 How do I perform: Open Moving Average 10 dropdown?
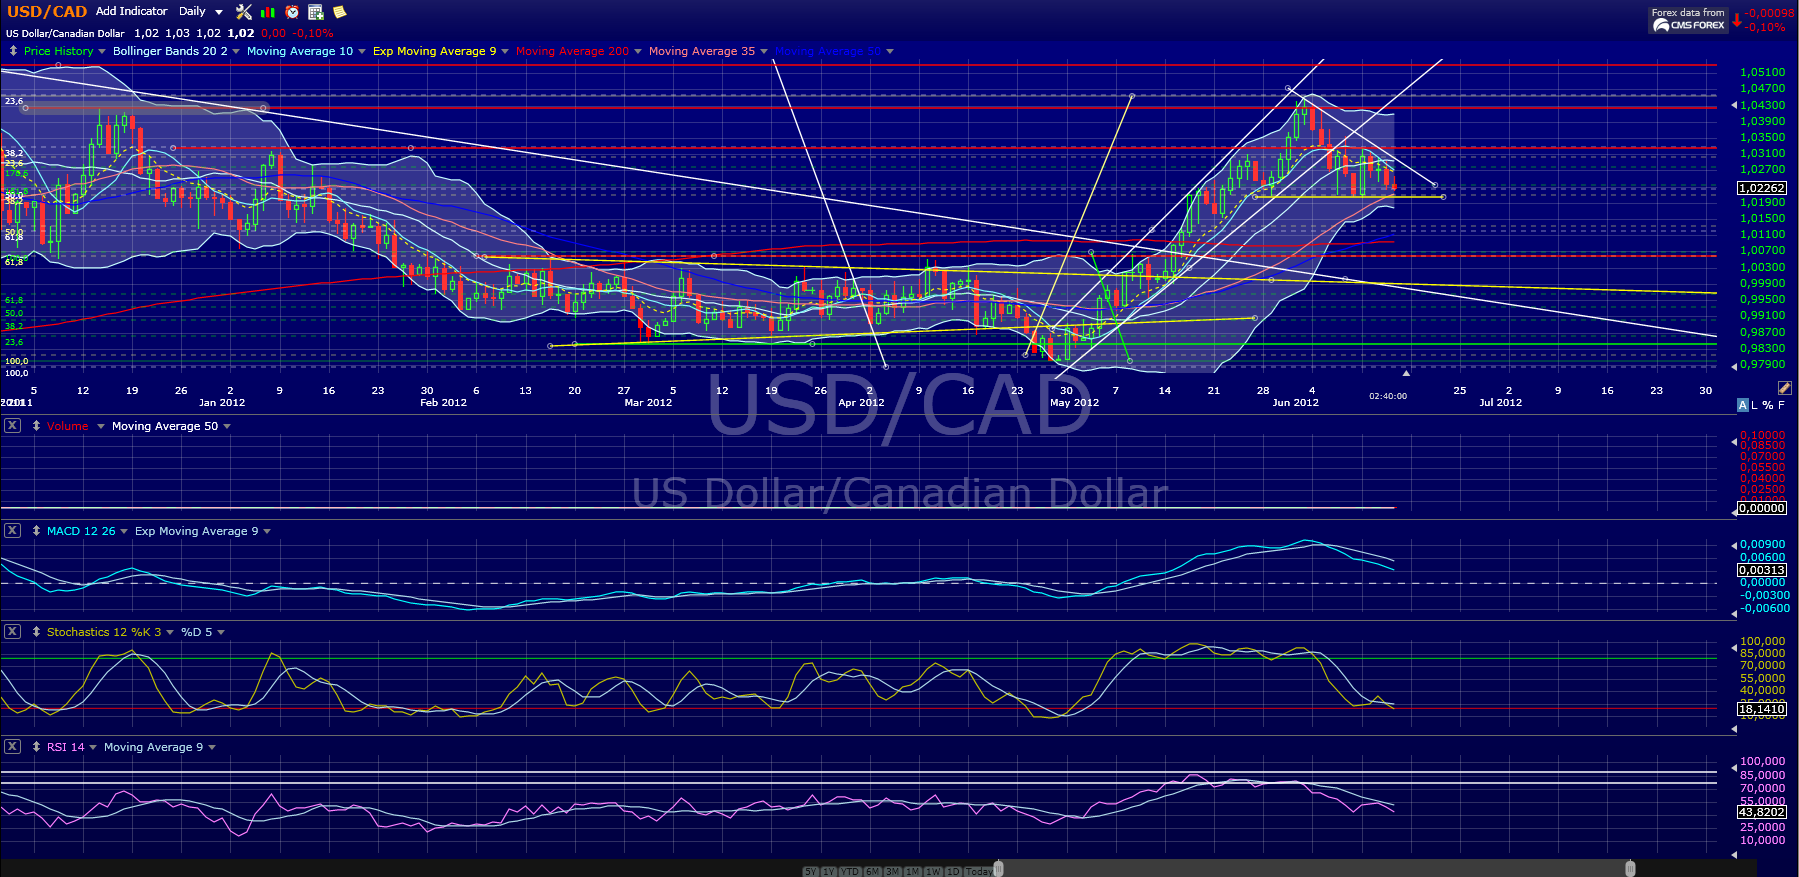point(362,51)
